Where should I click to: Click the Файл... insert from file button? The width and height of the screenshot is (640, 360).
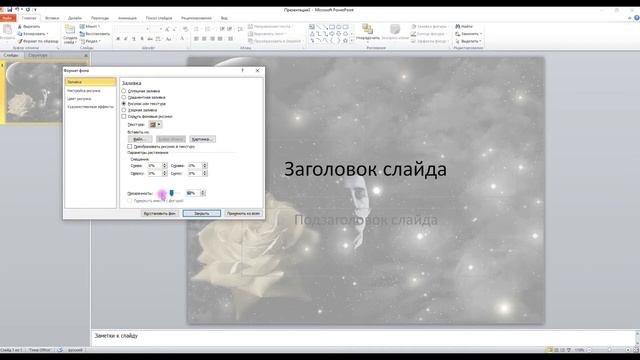pyautogui.click(x=140, y=139)
